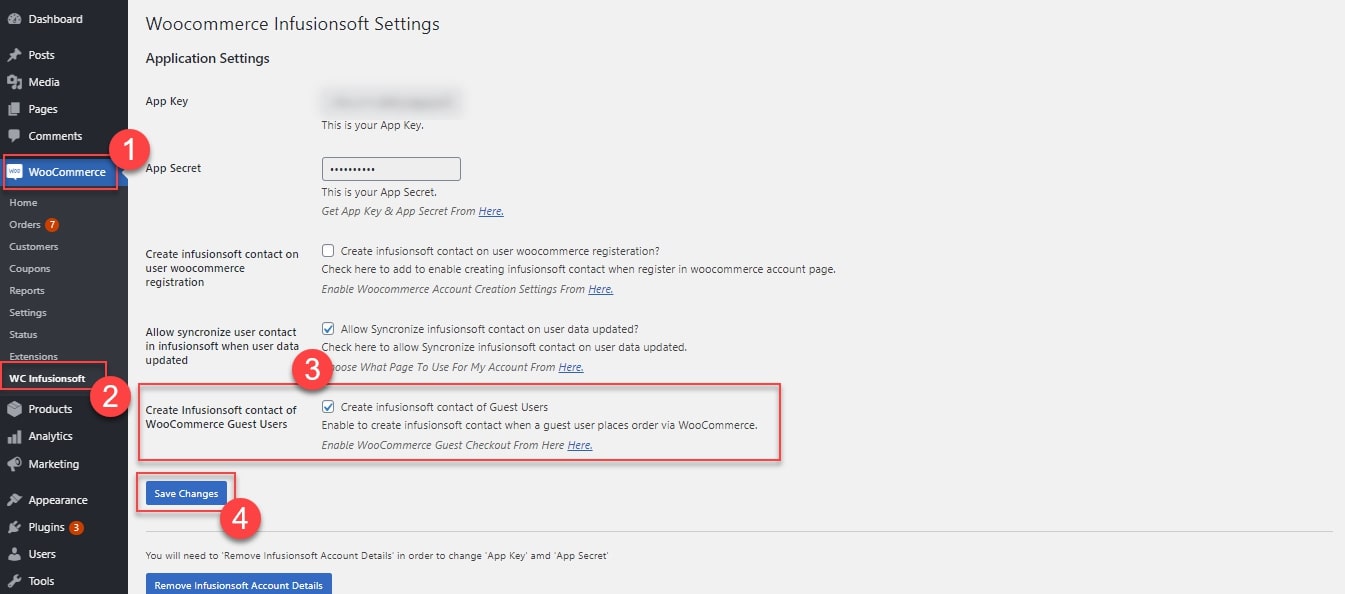Click the Media library icon
1345x594 pixels.
[14, 82]
